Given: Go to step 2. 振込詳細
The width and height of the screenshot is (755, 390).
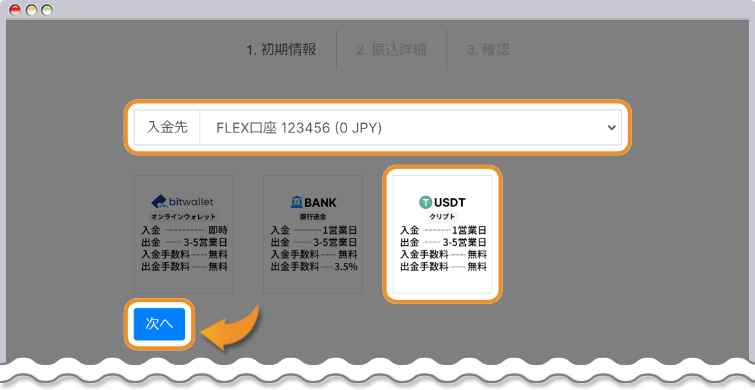Looking at the screenshot, I should click(x=391, y=50).
